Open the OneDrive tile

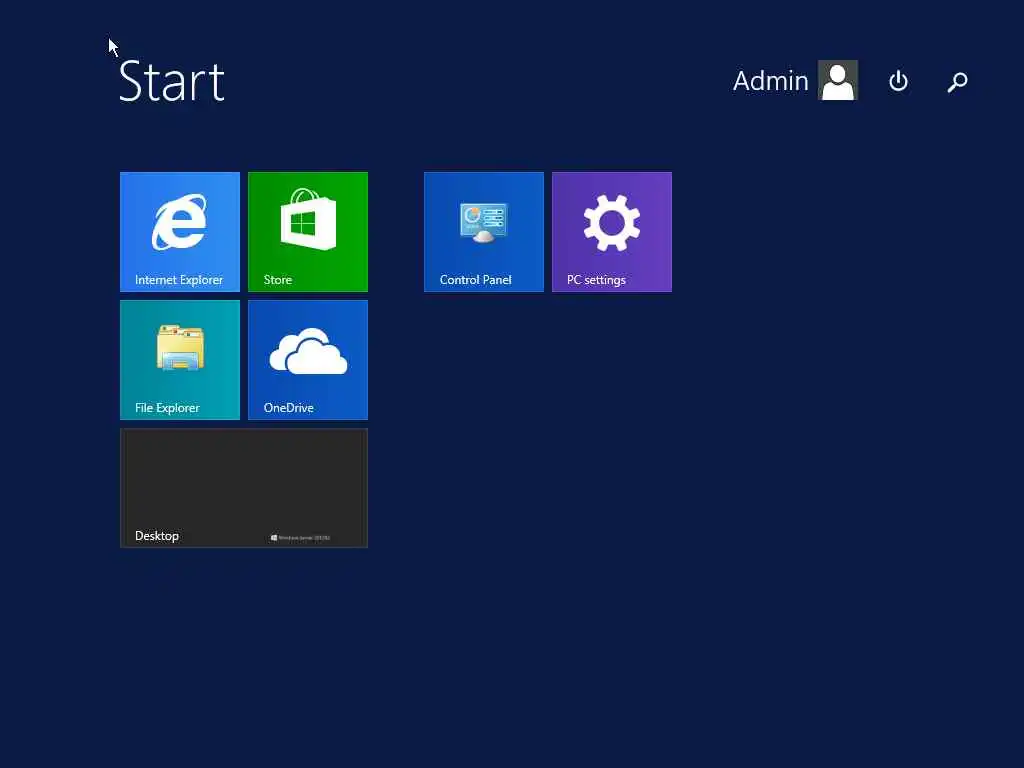[x=308, y=360]
